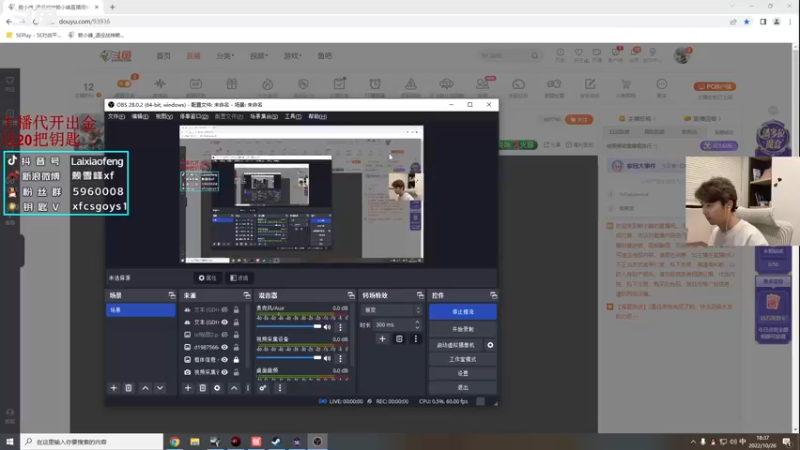Open Chrome from the Windows taskbar
800x450 pixels.
(x=174, y=442)
